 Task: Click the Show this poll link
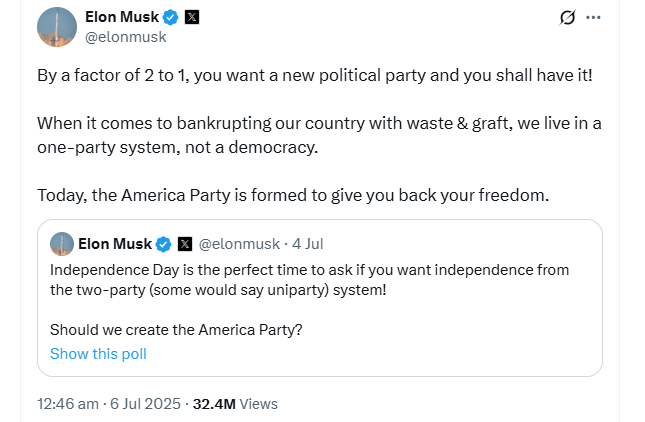click(98, 353)
